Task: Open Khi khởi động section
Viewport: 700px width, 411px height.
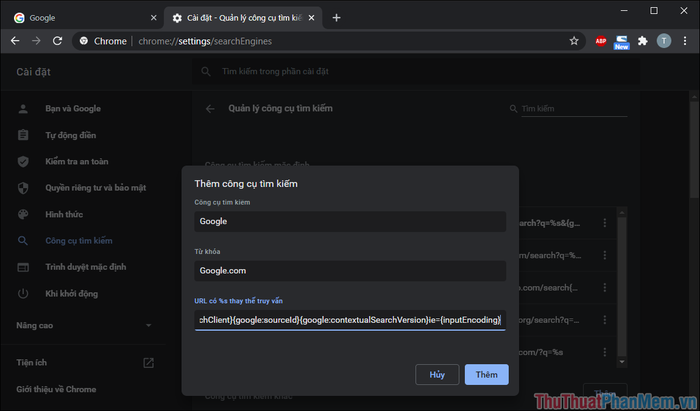Action: (71, 294)
